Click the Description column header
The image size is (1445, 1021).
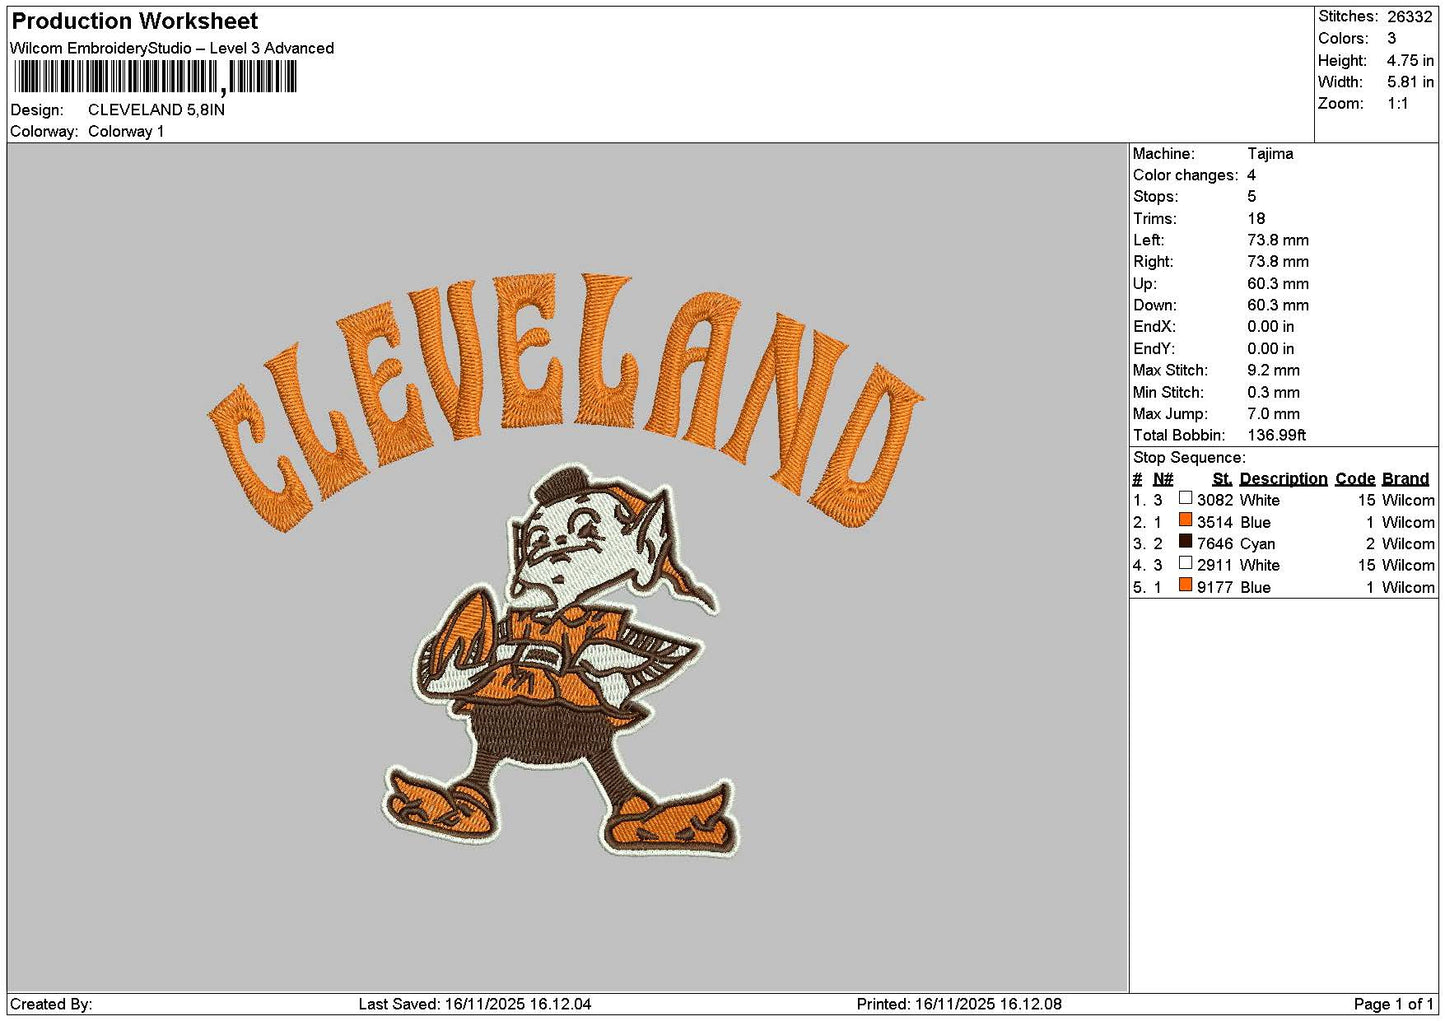(x=1283, y=480)
